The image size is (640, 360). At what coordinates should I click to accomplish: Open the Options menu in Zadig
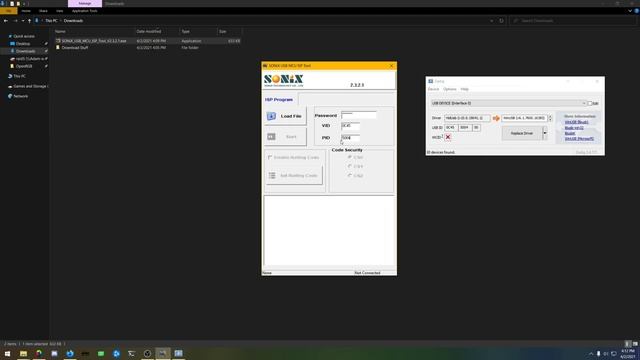tap(450, 89)
